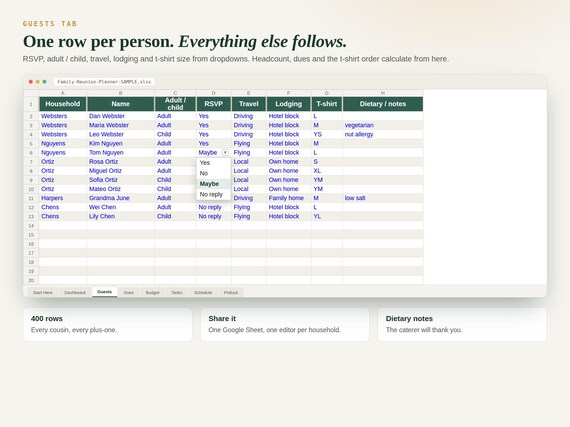Pick Maybe in the RSVP dropdown list
Image resolution: width=570 pixels, height=427 pixels.
tap(214, 184)
